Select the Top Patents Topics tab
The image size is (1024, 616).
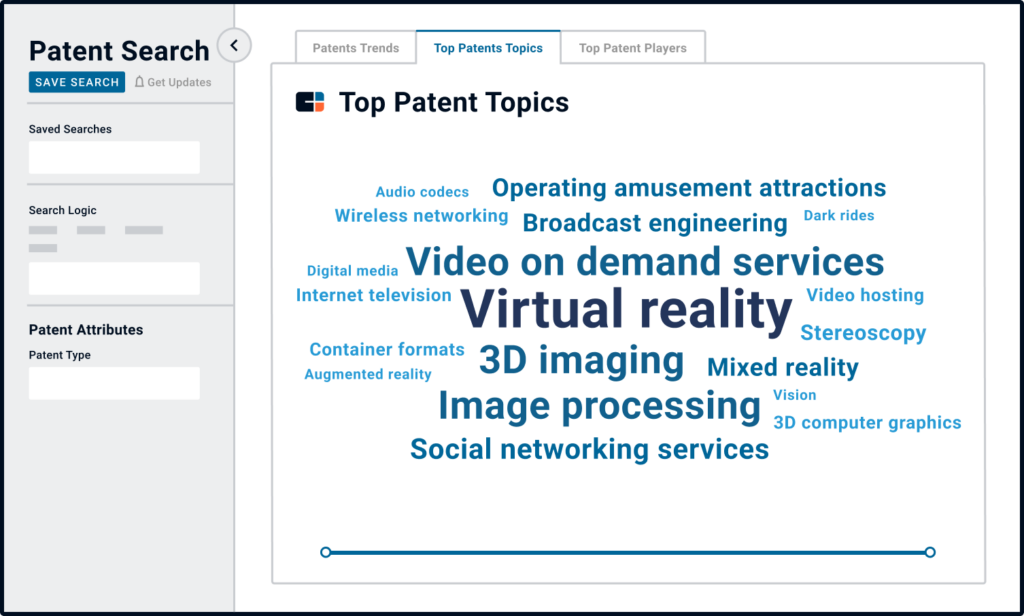(x=488, y=48)
